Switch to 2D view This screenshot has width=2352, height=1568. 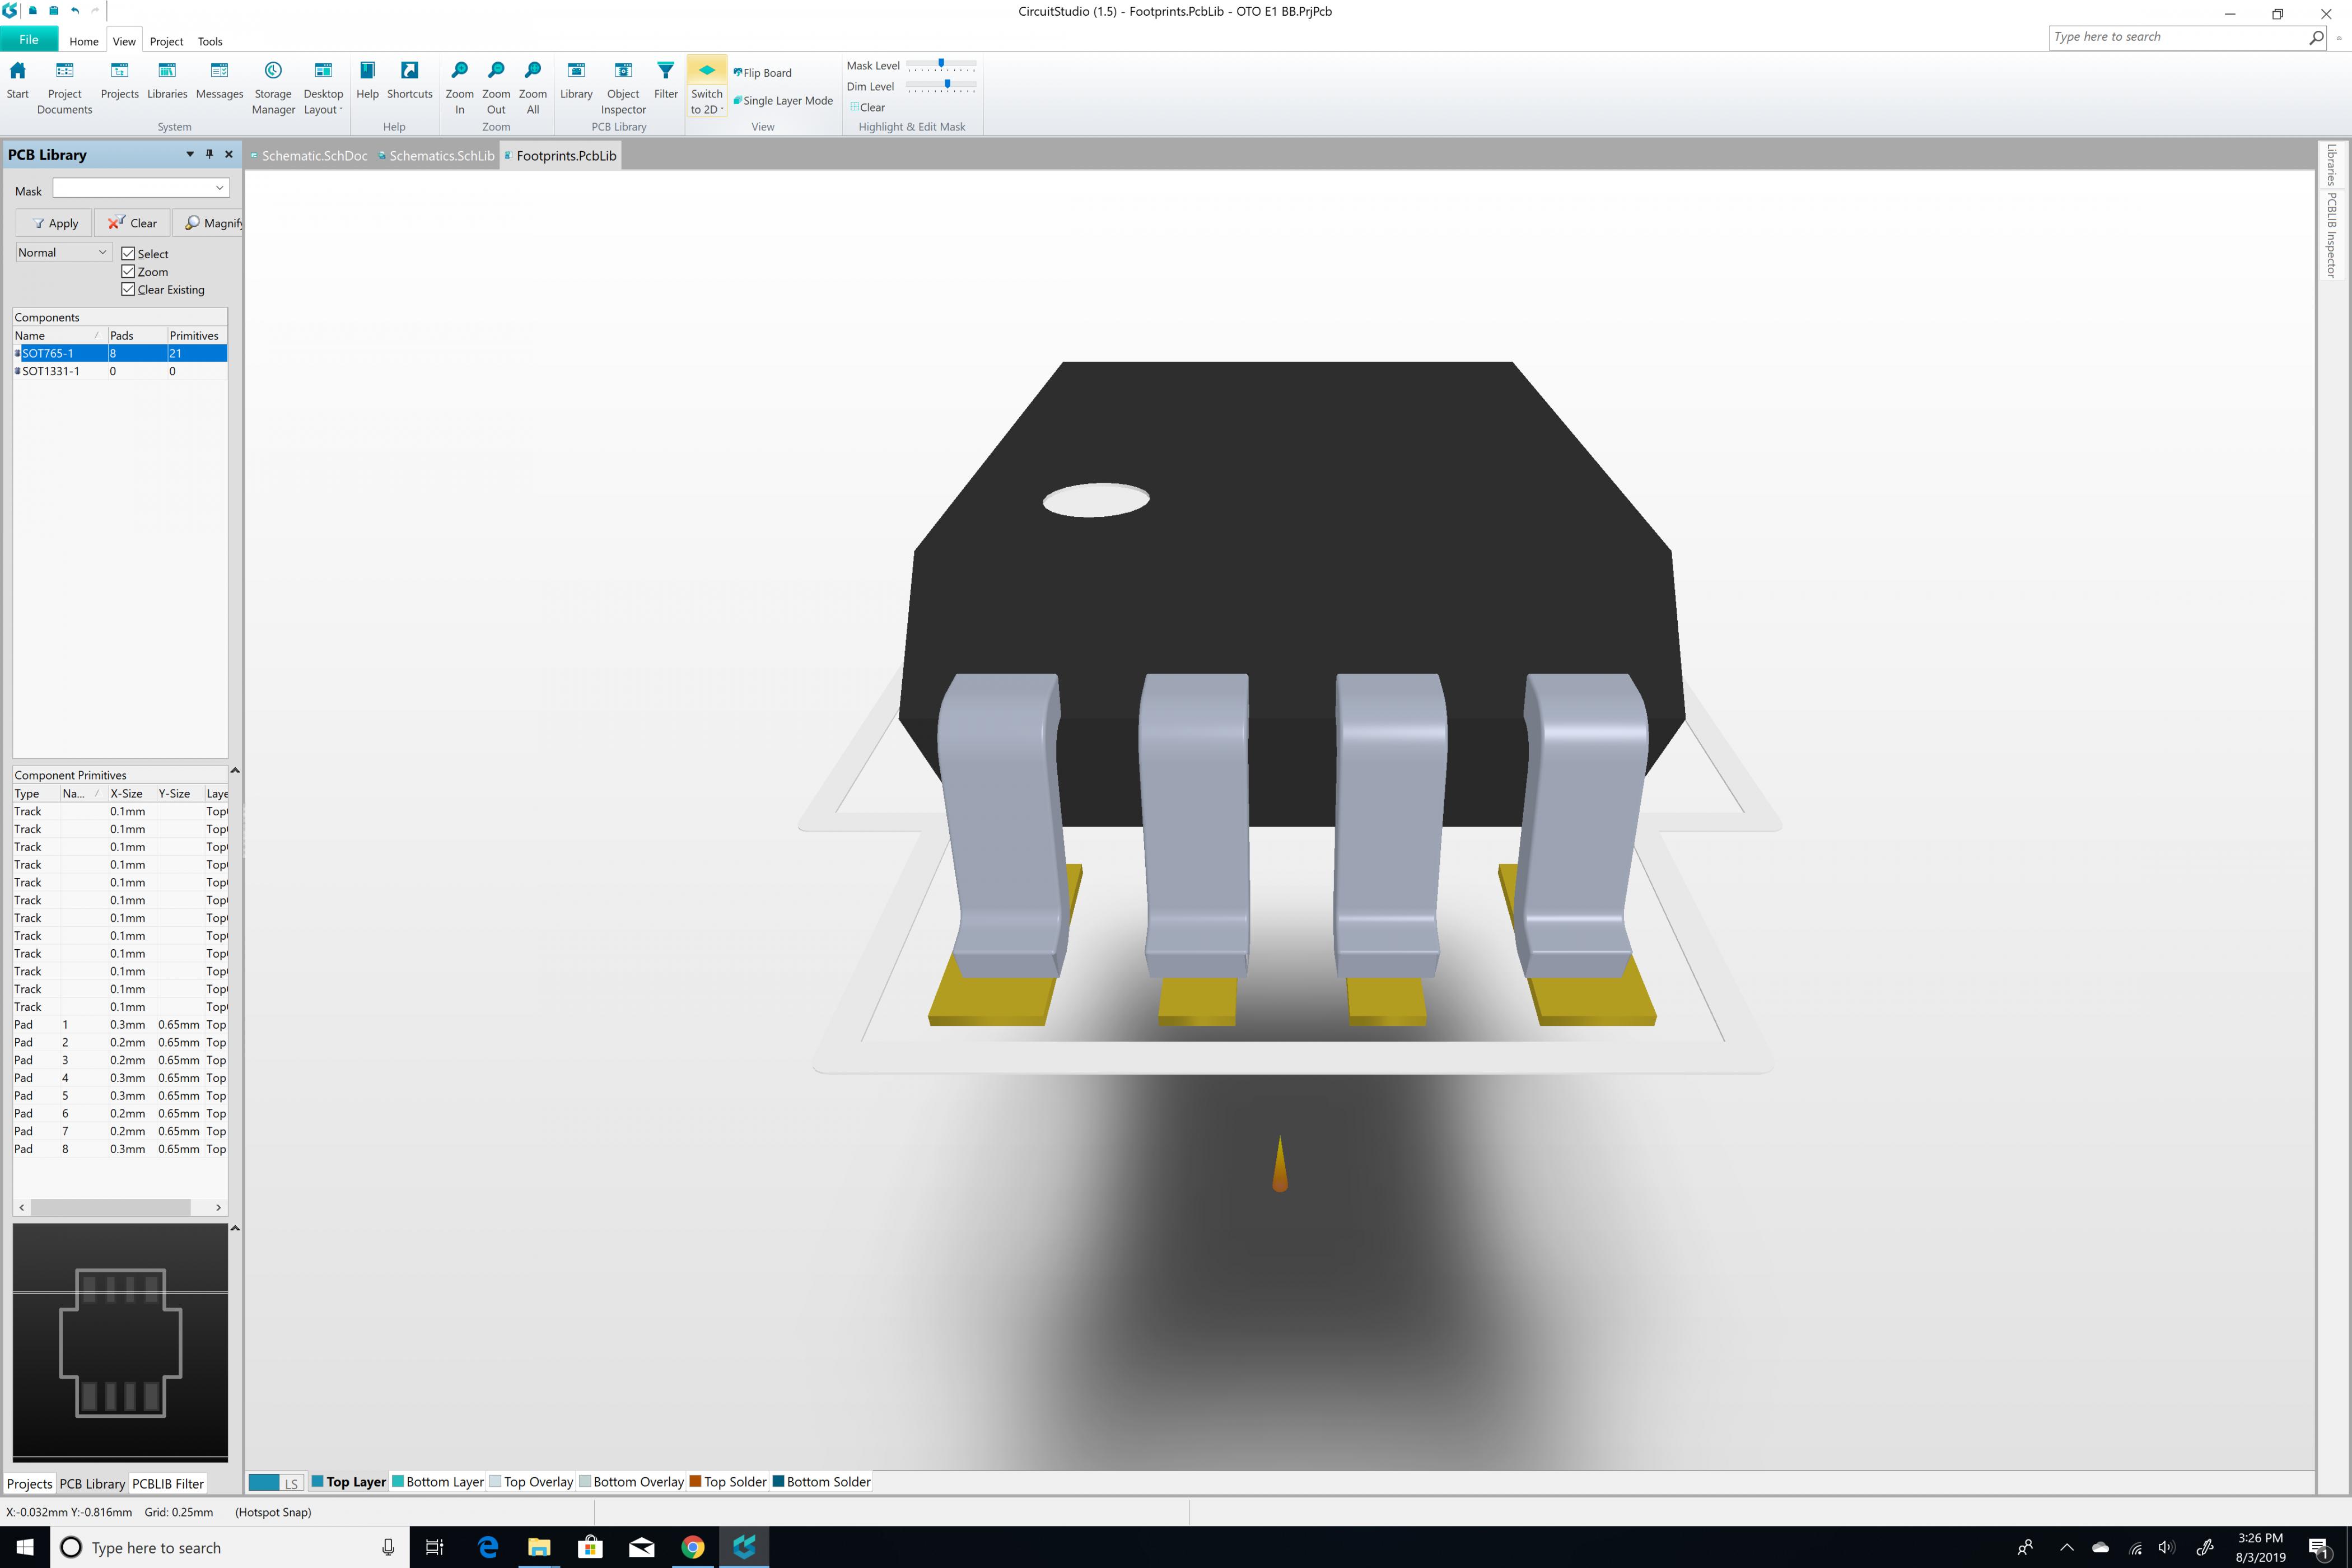(x=707, y=87)
